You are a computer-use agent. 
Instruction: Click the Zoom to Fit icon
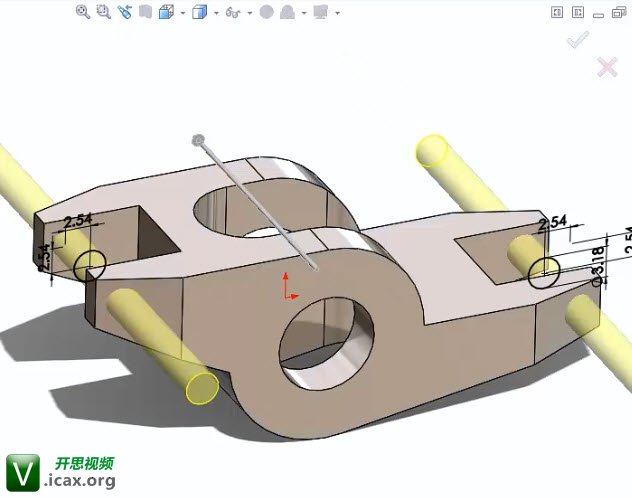(x=83, y=12)
